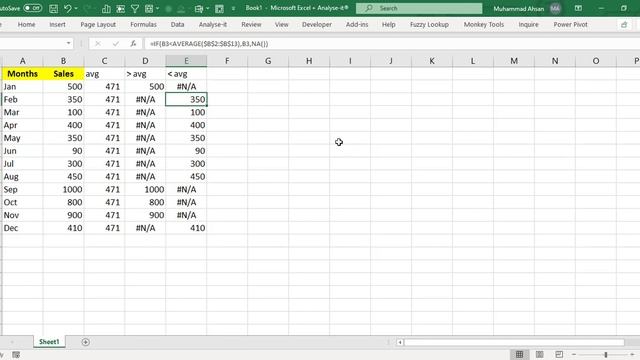Expand the dropdown beside the form icon
This screenshot has height=360, width=640.
208,9
